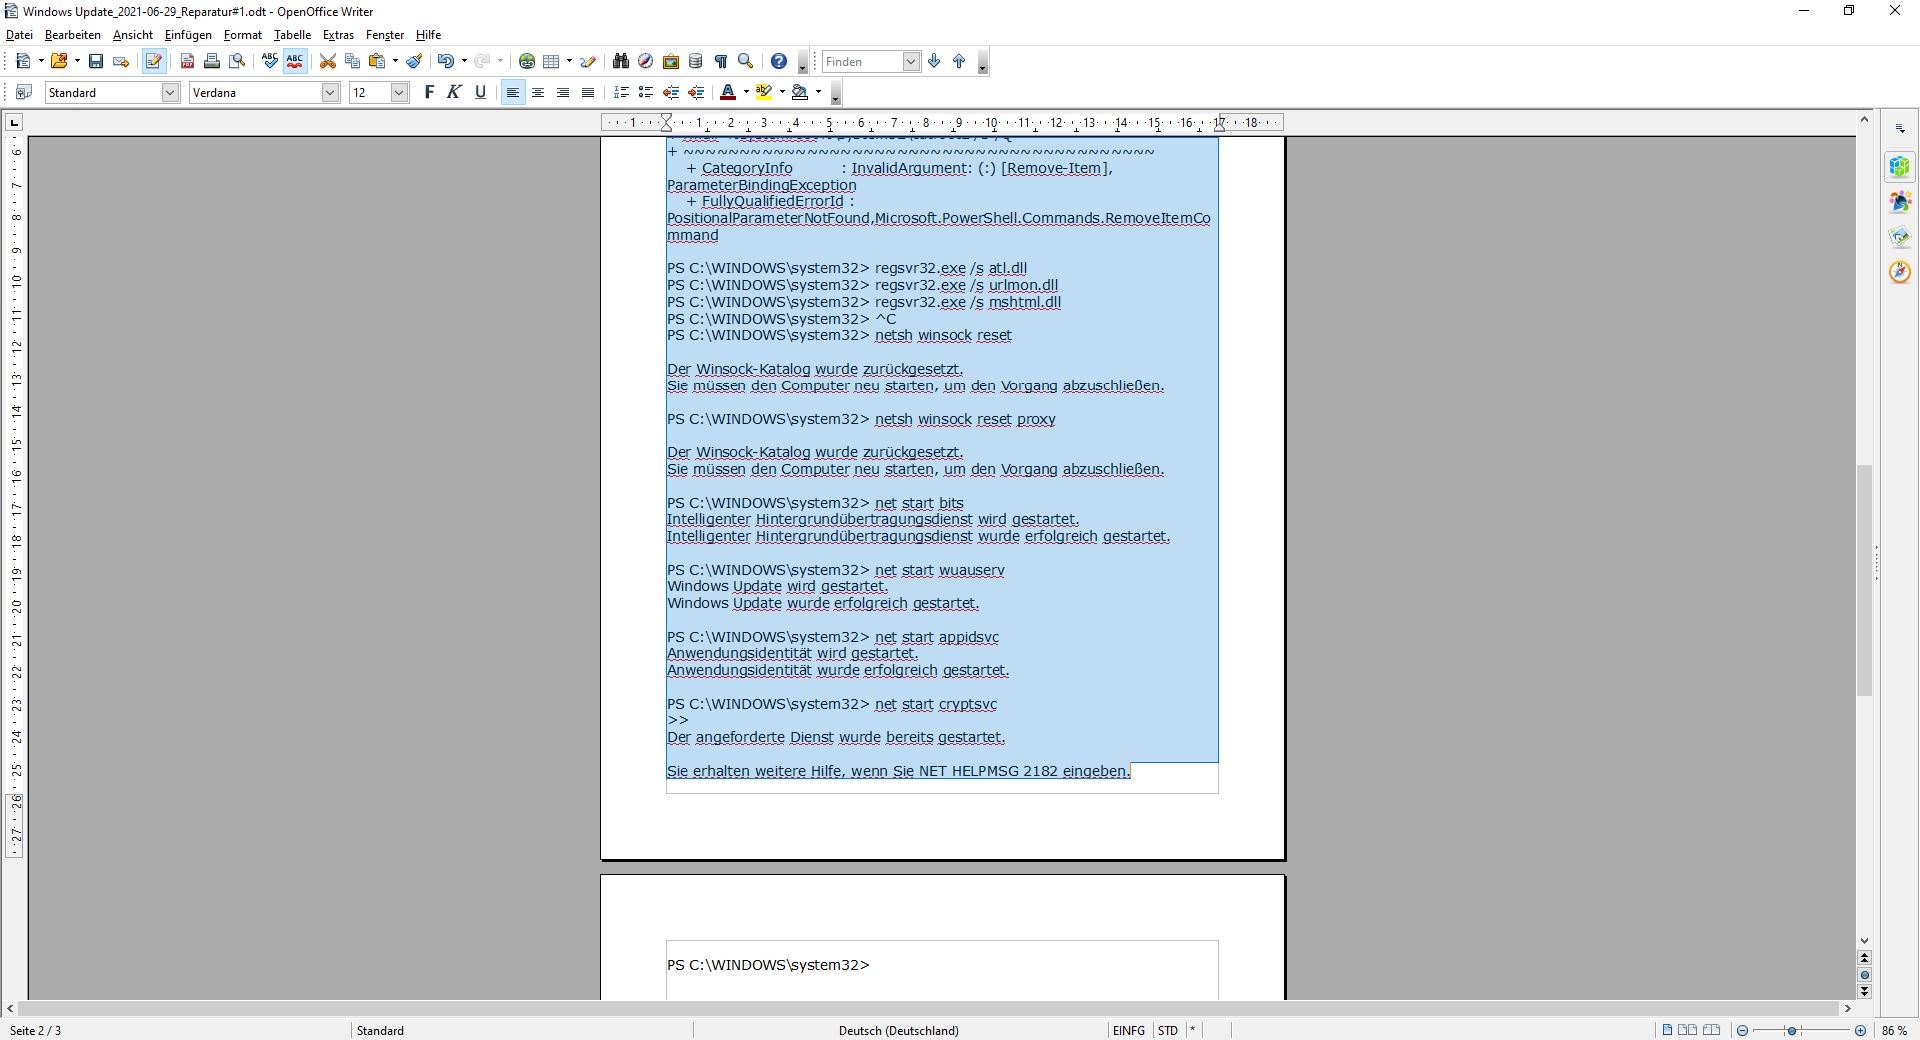
Task: Show draw functions pencil icon
Action: click(588, 62)
